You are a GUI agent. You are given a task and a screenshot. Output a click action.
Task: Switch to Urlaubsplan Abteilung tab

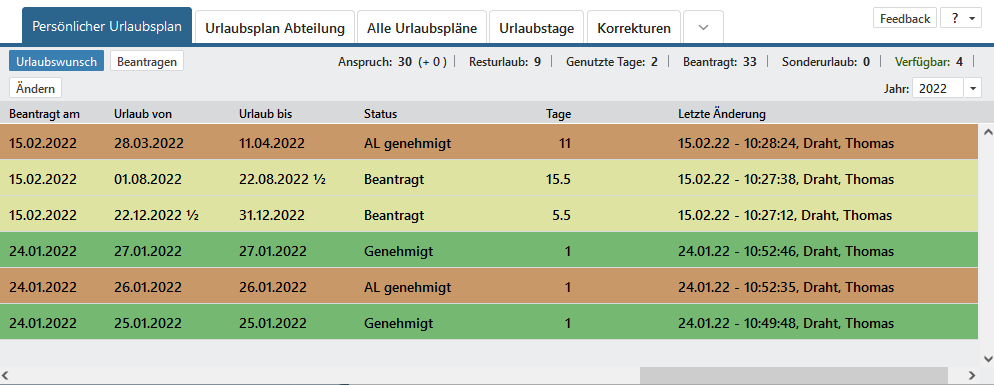(274, 28)
